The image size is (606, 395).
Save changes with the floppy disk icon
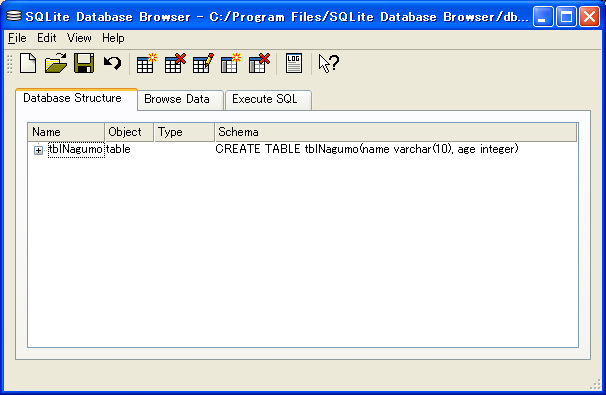click(84, 63)
